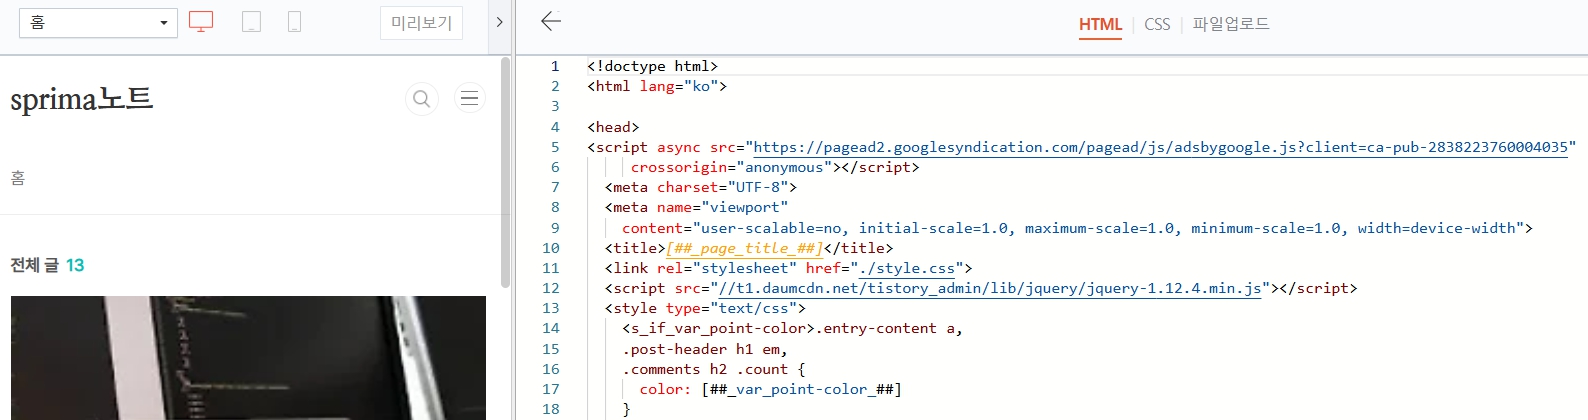Click line number 9 in the gutter
This screenshot has height=420, width=1588.
(x=555, y=228)
